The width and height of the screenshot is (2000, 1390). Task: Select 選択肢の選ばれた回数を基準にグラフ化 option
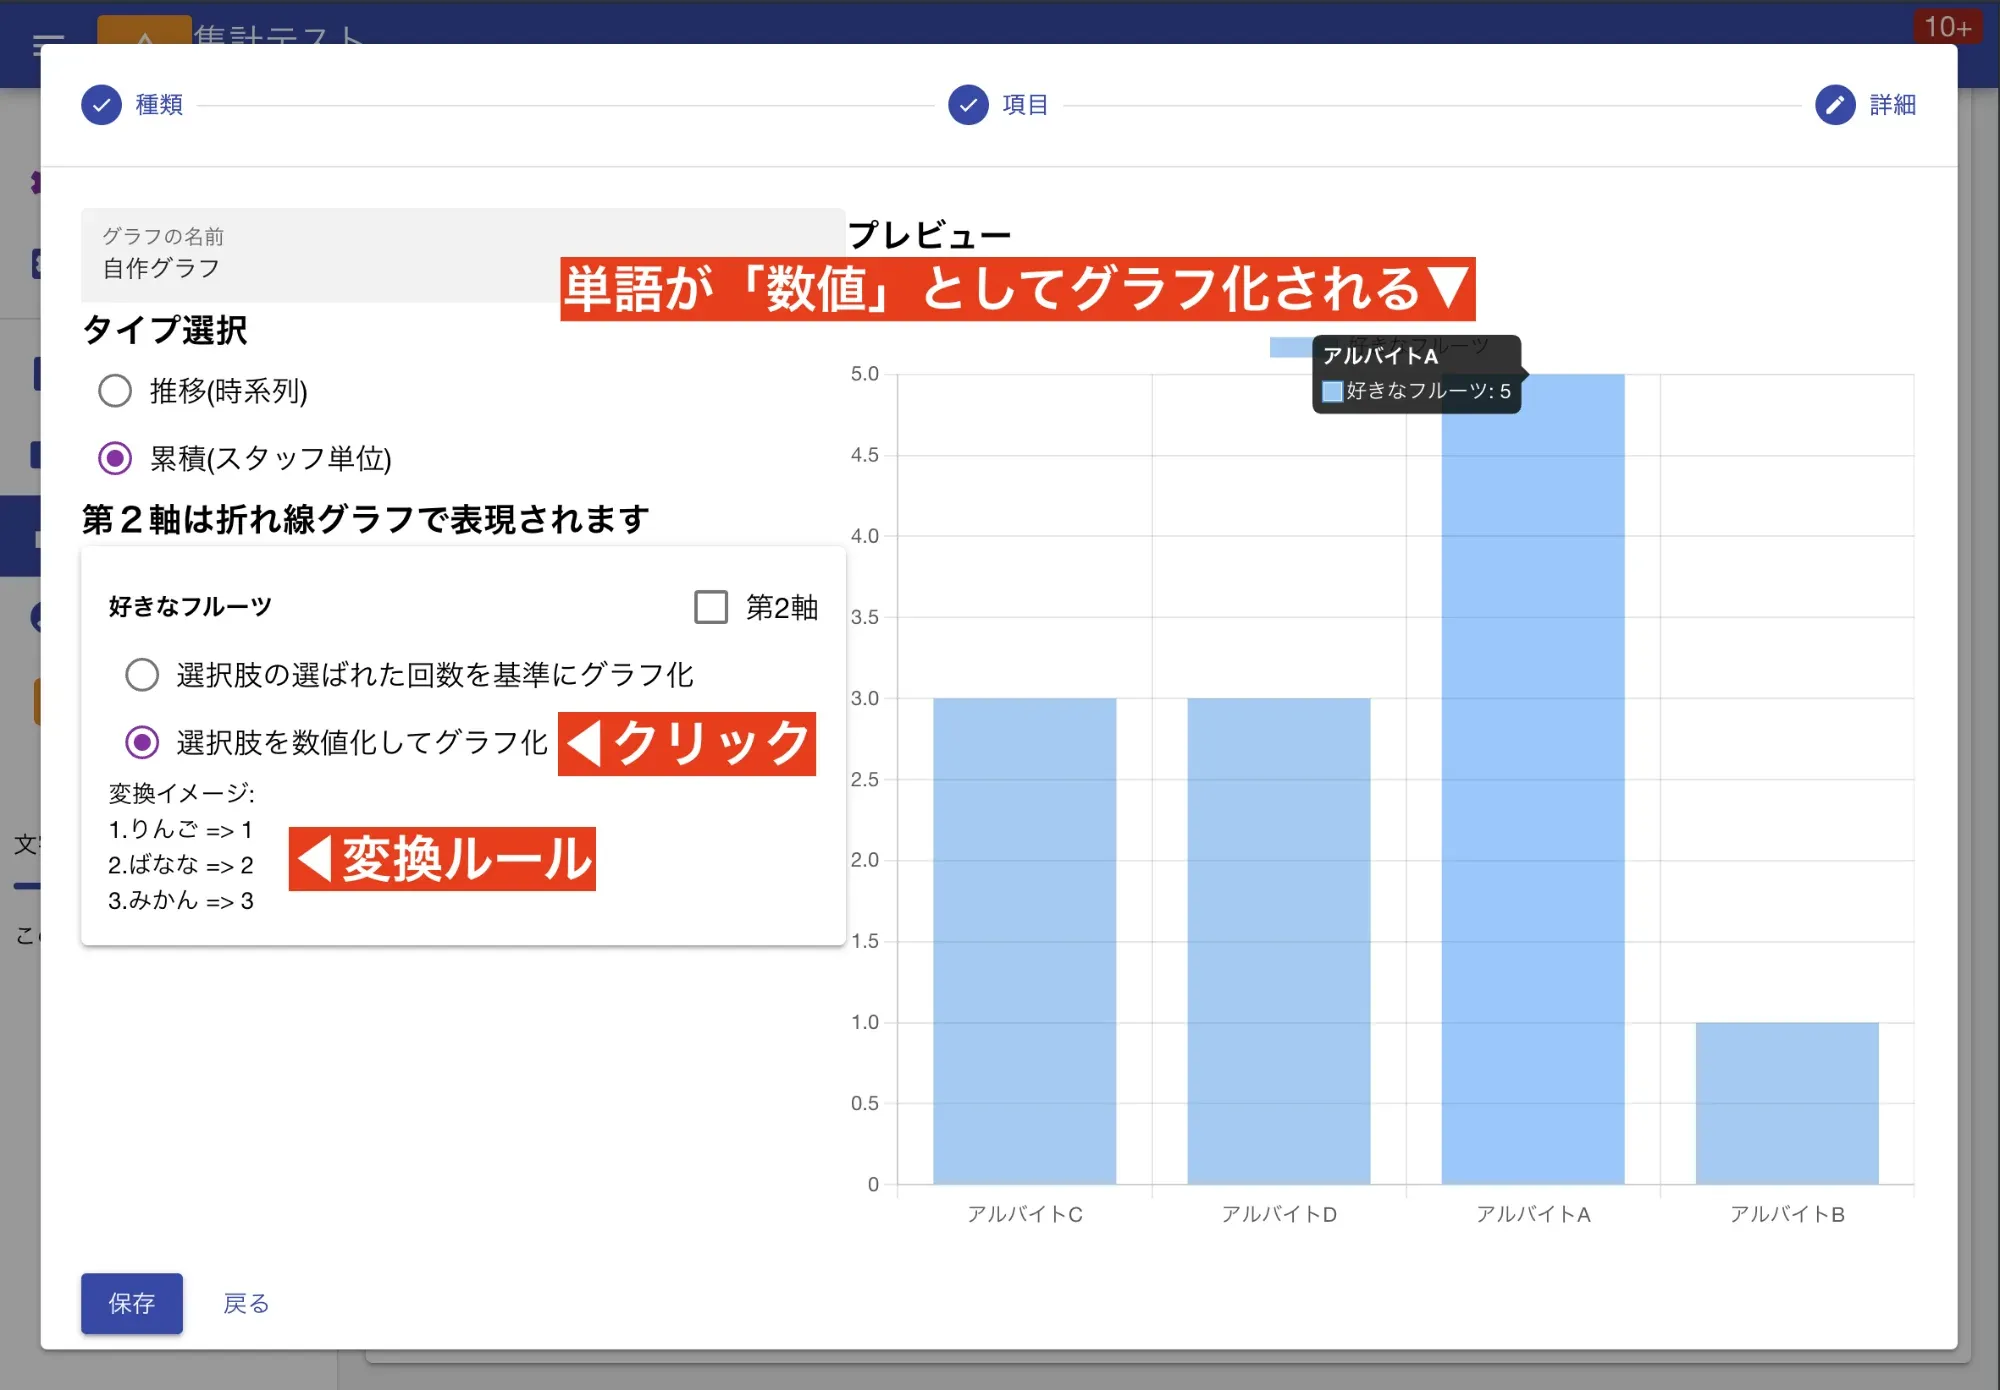click(142, 675)
